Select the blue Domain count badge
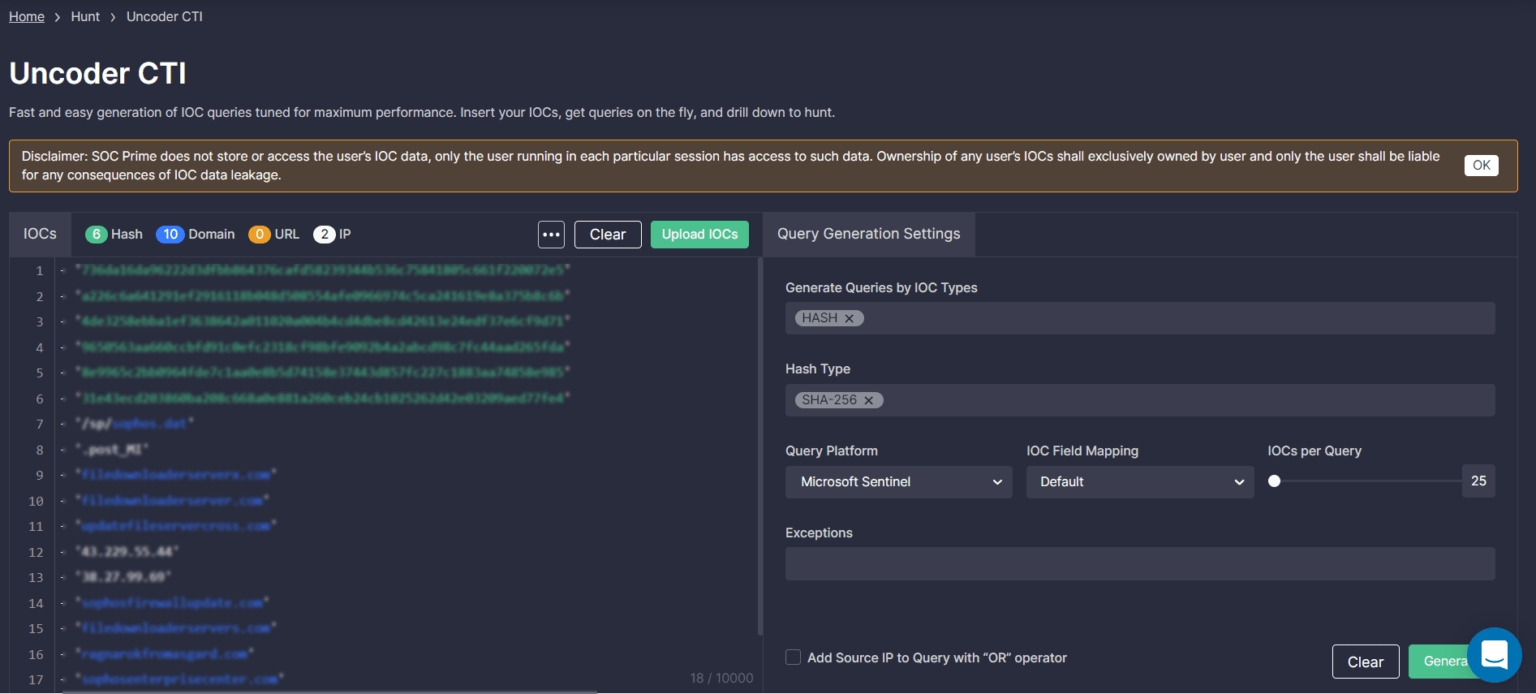1536x694 pixels. [x=170, y=233]
